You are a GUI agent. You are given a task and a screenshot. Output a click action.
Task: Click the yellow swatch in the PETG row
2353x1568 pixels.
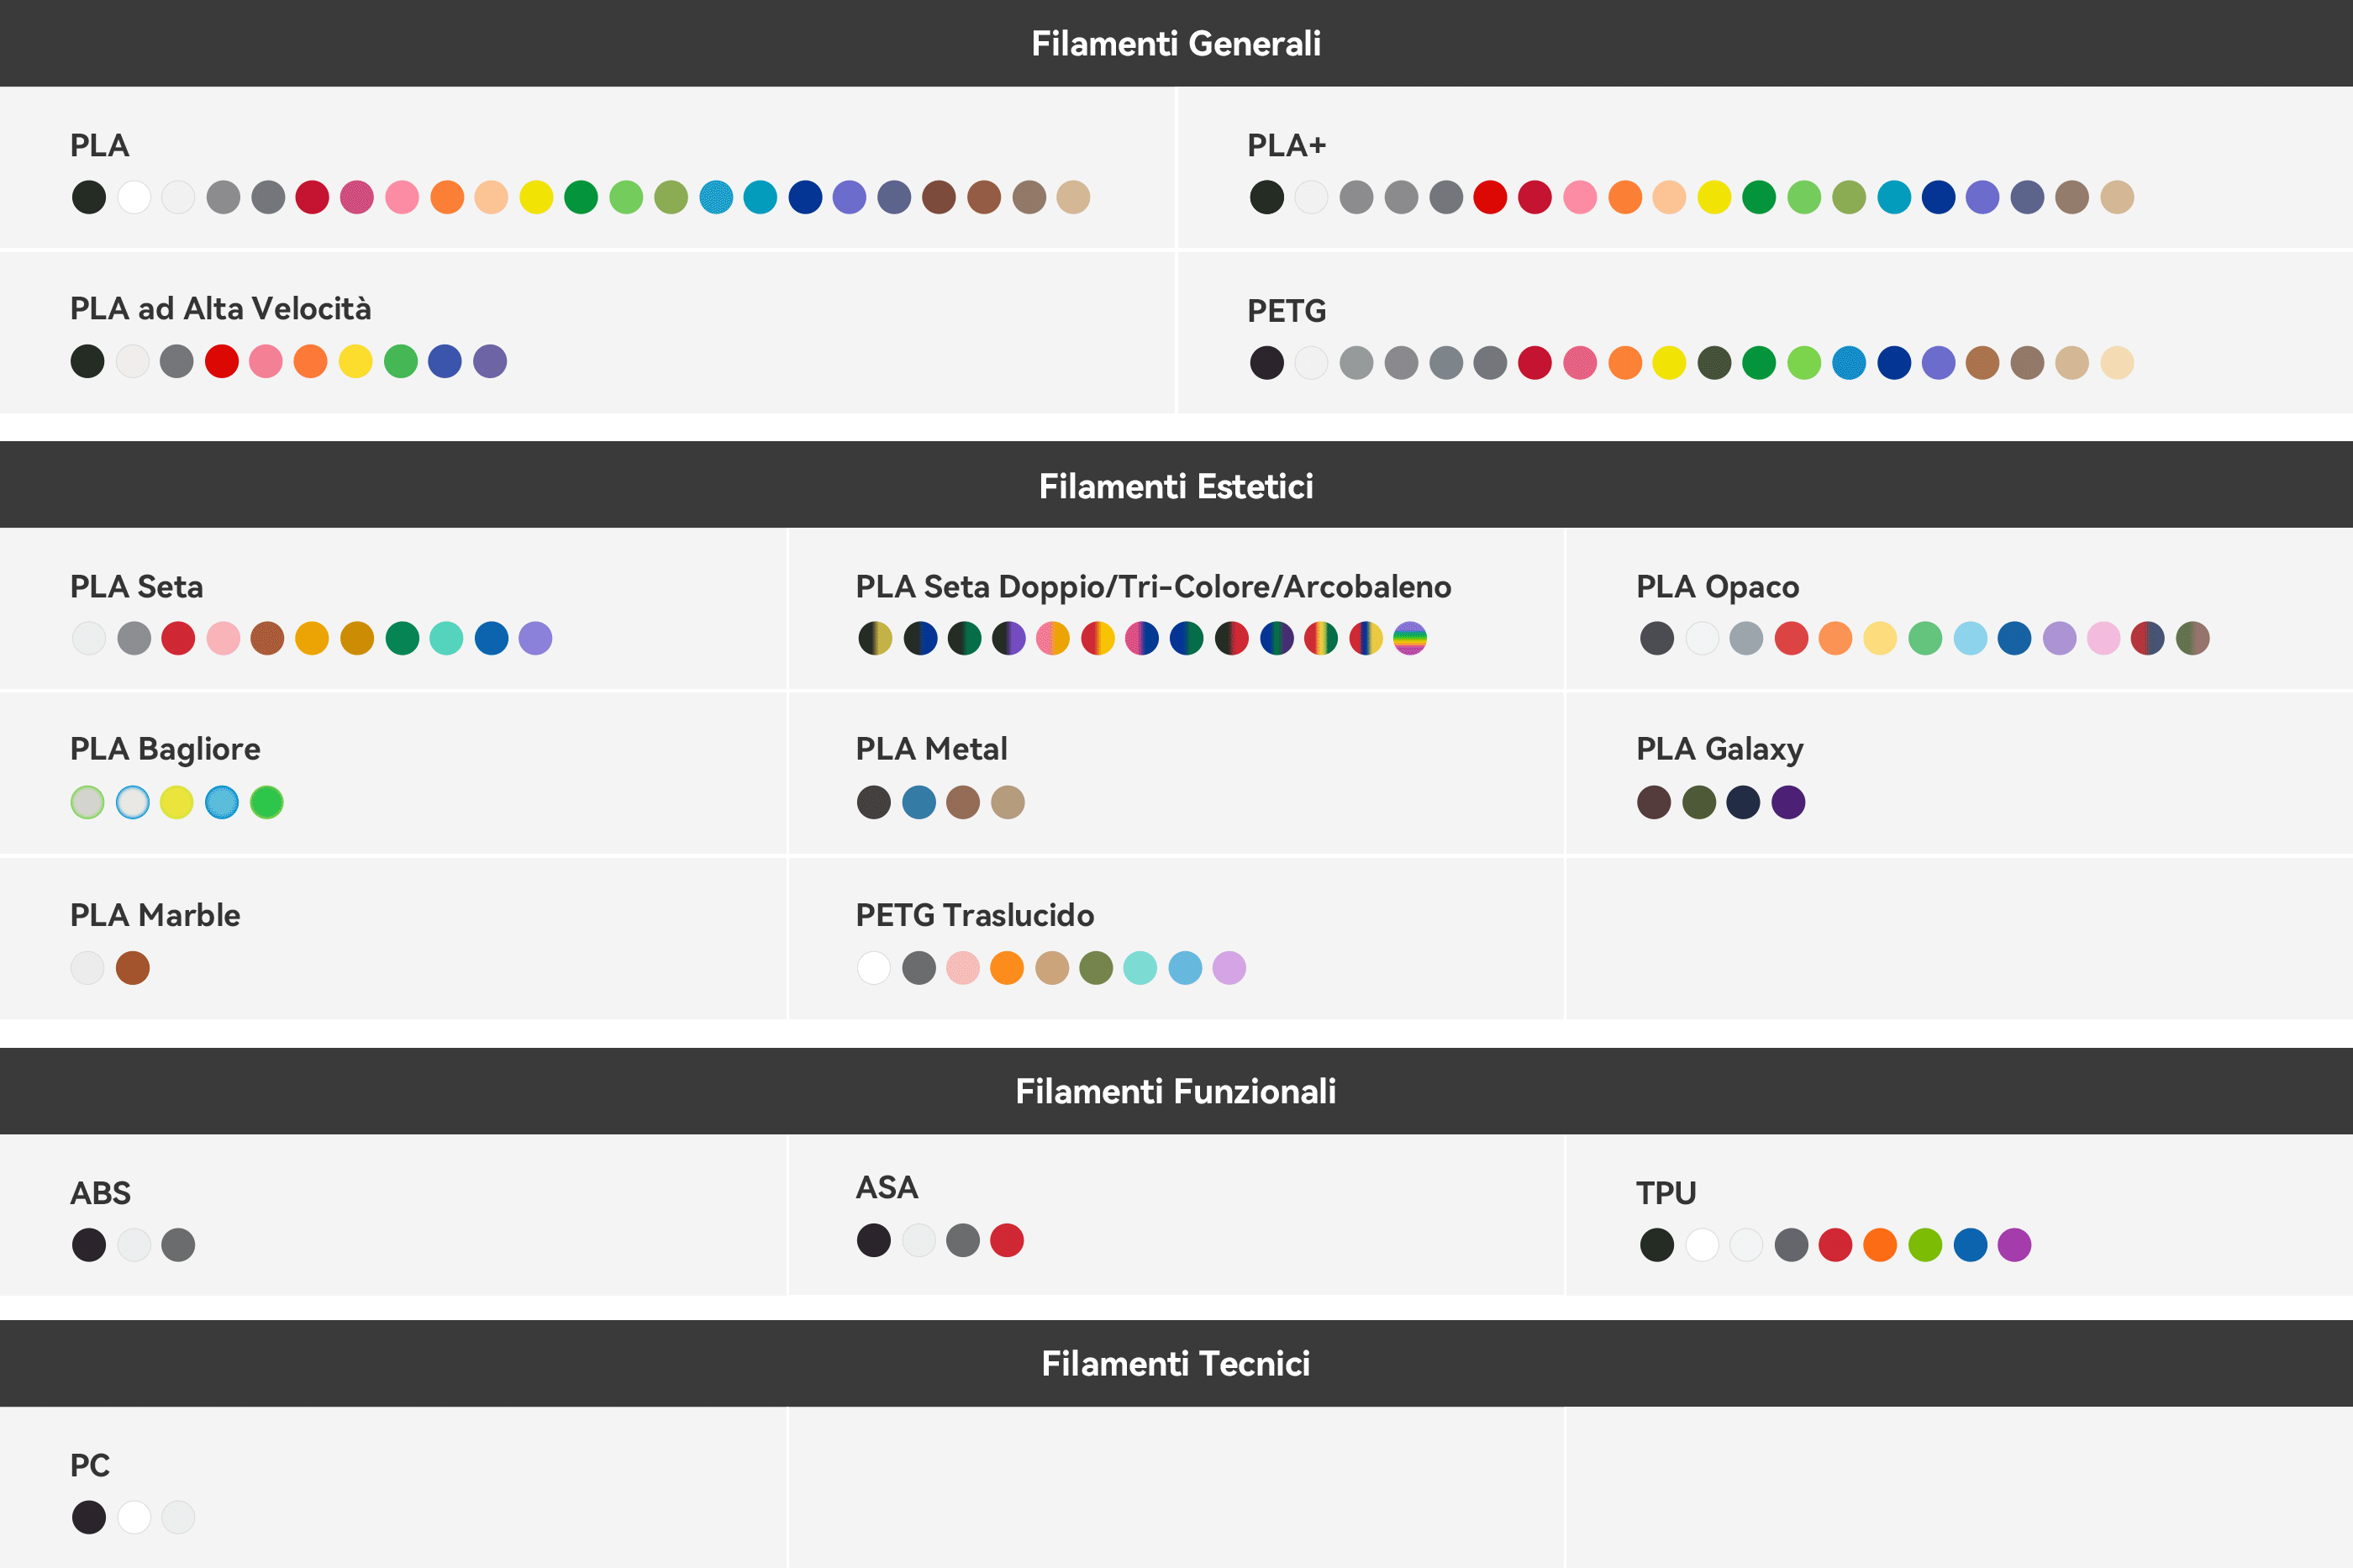[1669, 362]
